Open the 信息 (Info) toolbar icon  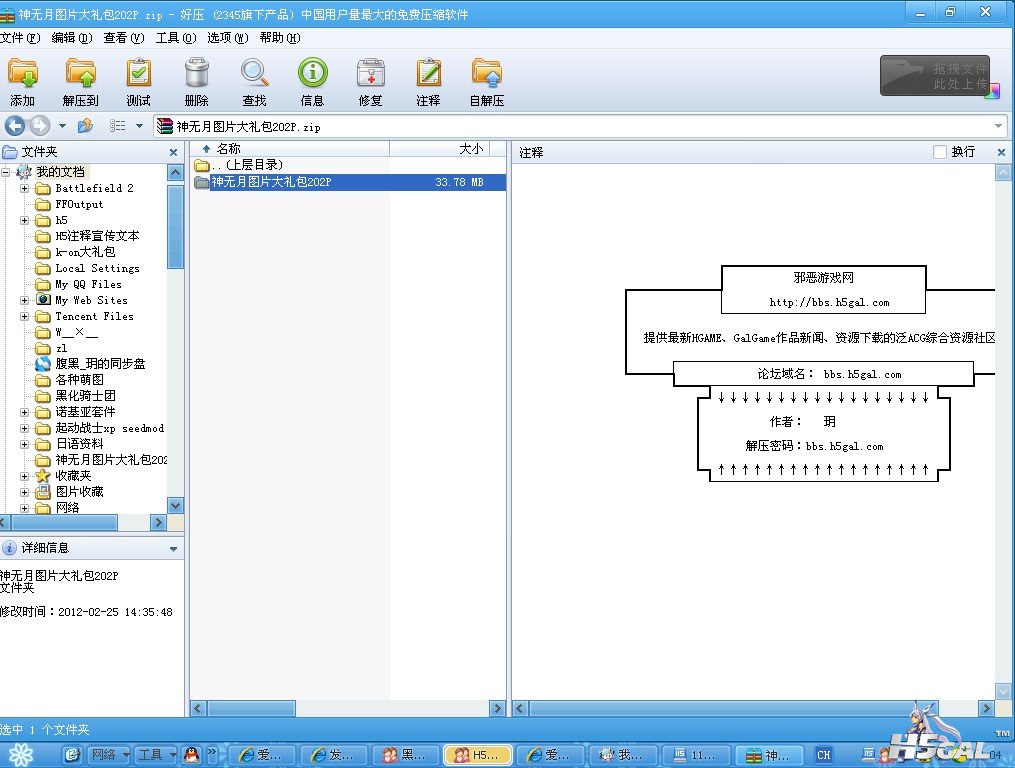pyautogui.click(x=312, y=74)
